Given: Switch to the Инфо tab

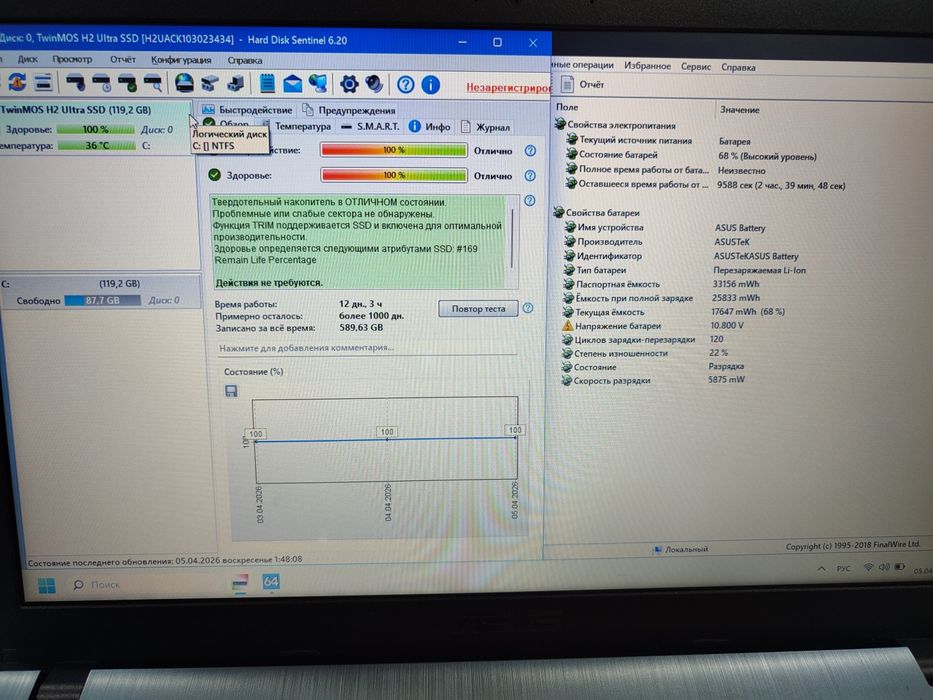Looking at the screenshot, I should point(430,126).
